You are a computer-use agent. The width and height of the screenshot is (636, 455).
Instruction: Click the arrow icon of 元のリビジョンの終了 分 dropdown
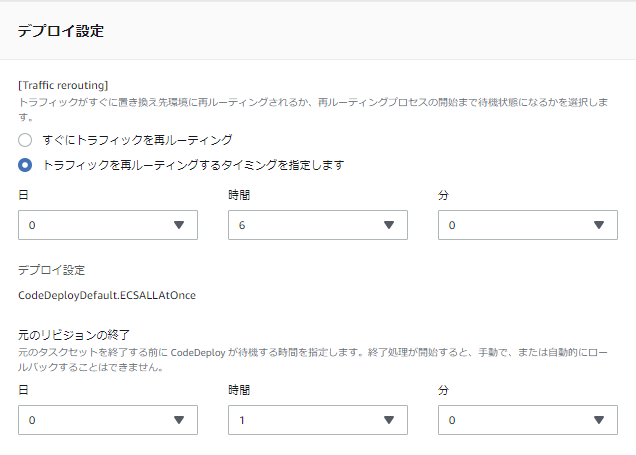click(x=600, y=420)
